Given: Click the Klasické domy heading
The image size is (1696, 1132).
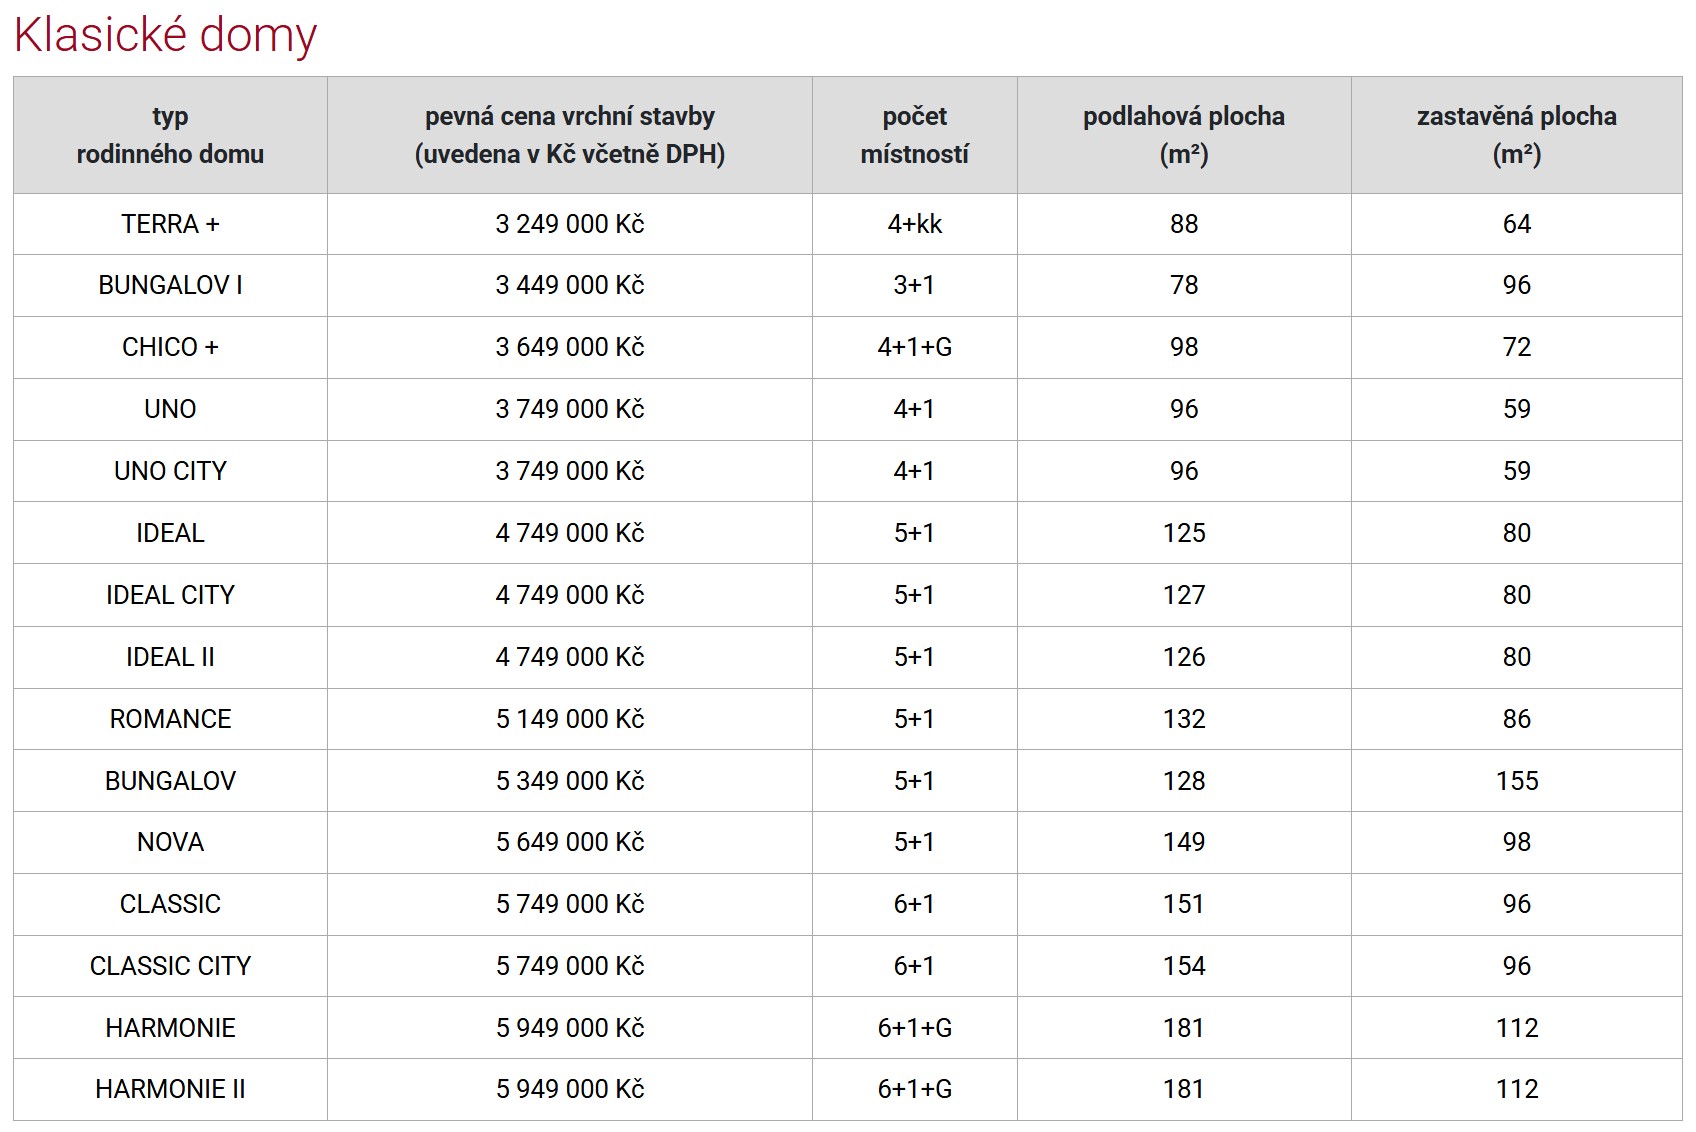Looking at the screenshot, I should [165, 35].
